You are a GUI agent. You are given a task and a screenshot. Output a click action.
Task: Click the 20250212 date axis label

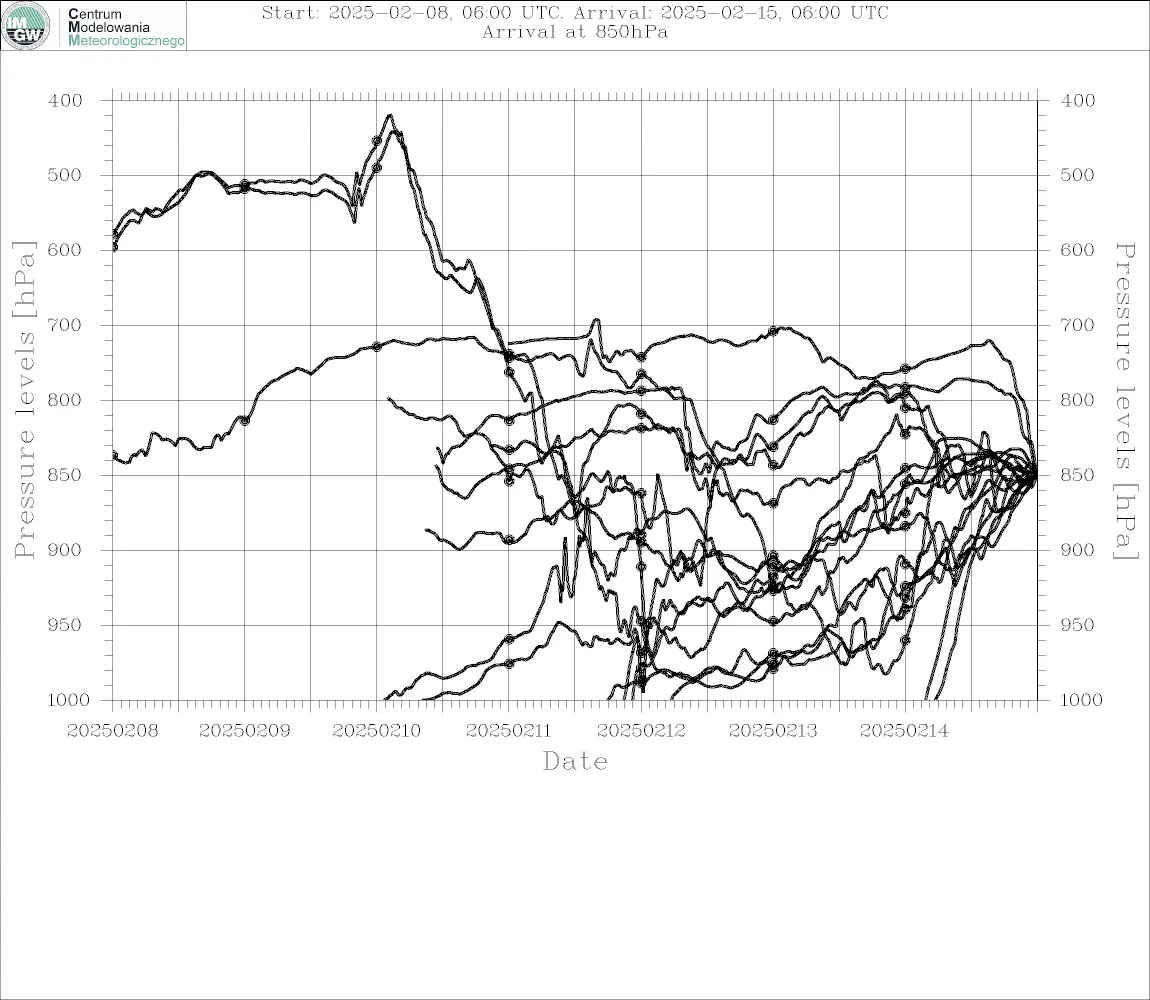(641, 731)
